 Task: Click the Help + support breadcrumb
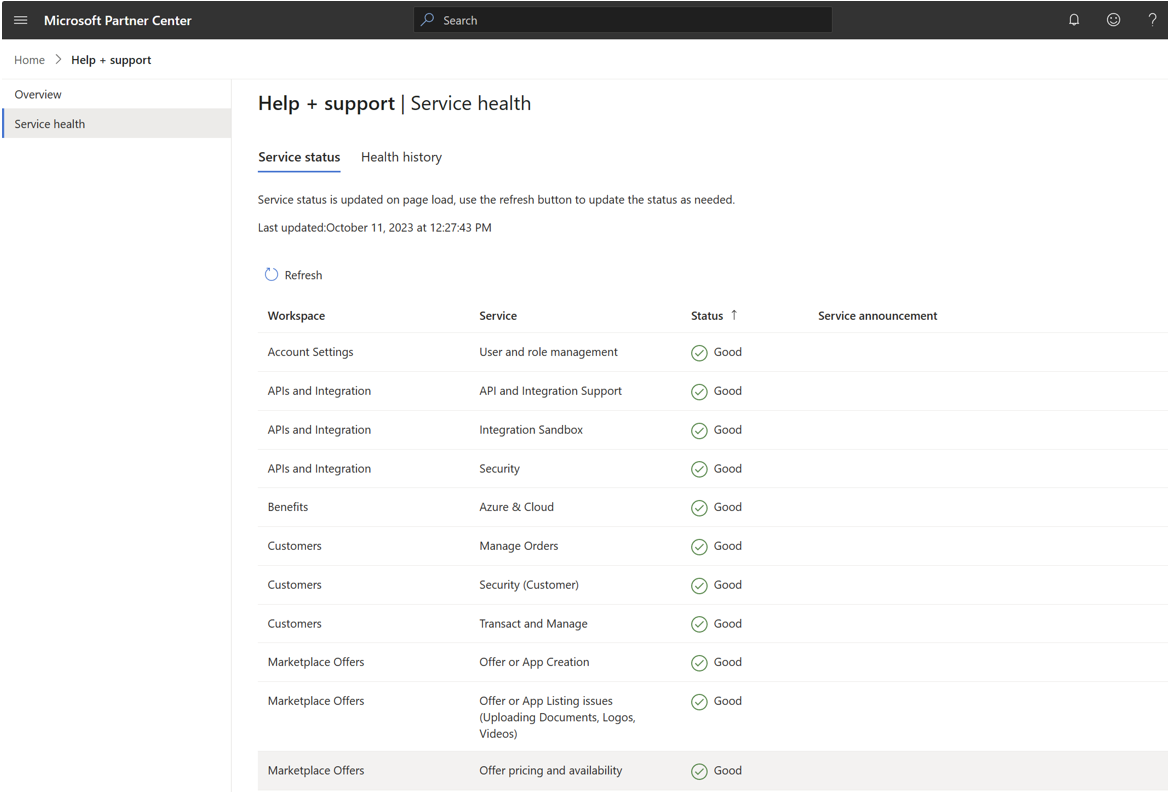(111, 60)
